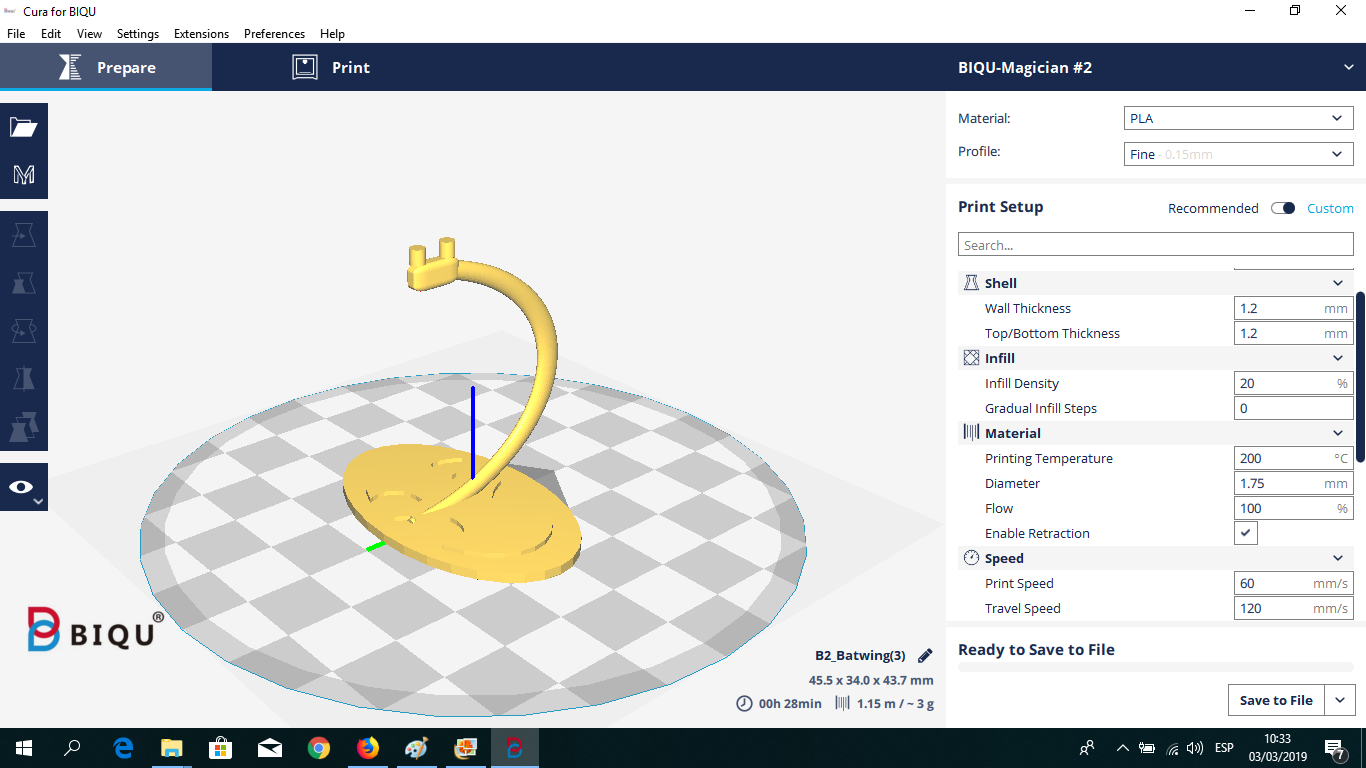Click the settings Search field

pos(1156,245)
